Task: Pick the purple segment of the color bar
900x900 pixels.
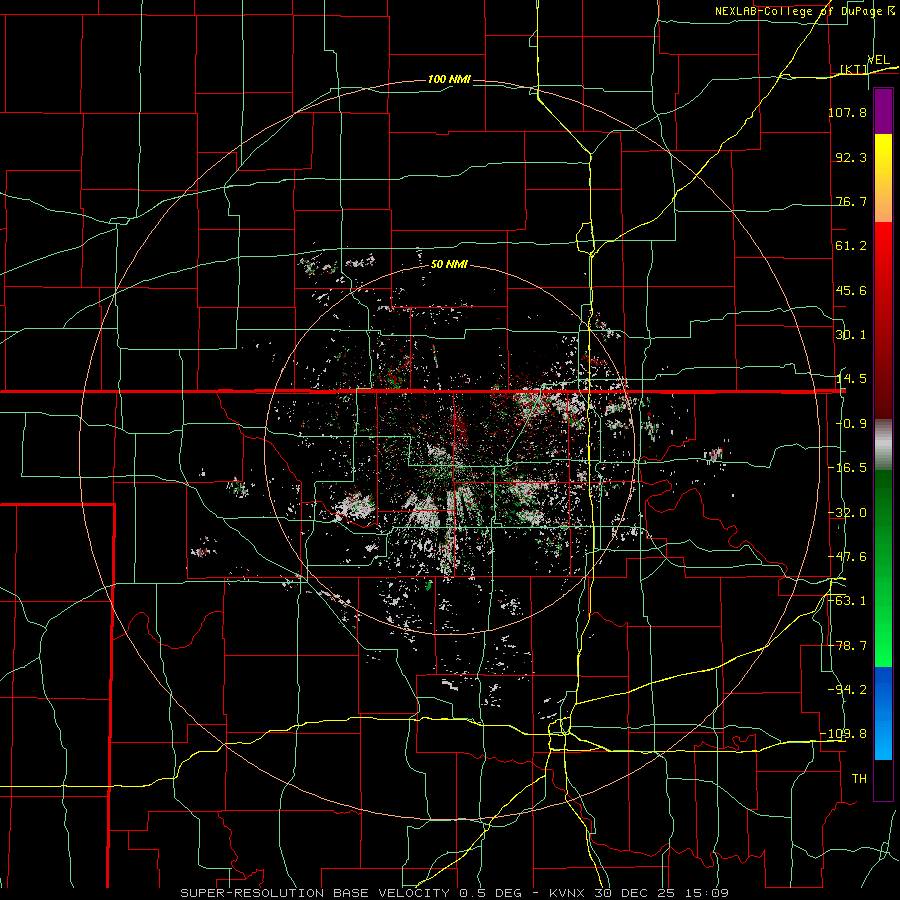Action: 883,111
